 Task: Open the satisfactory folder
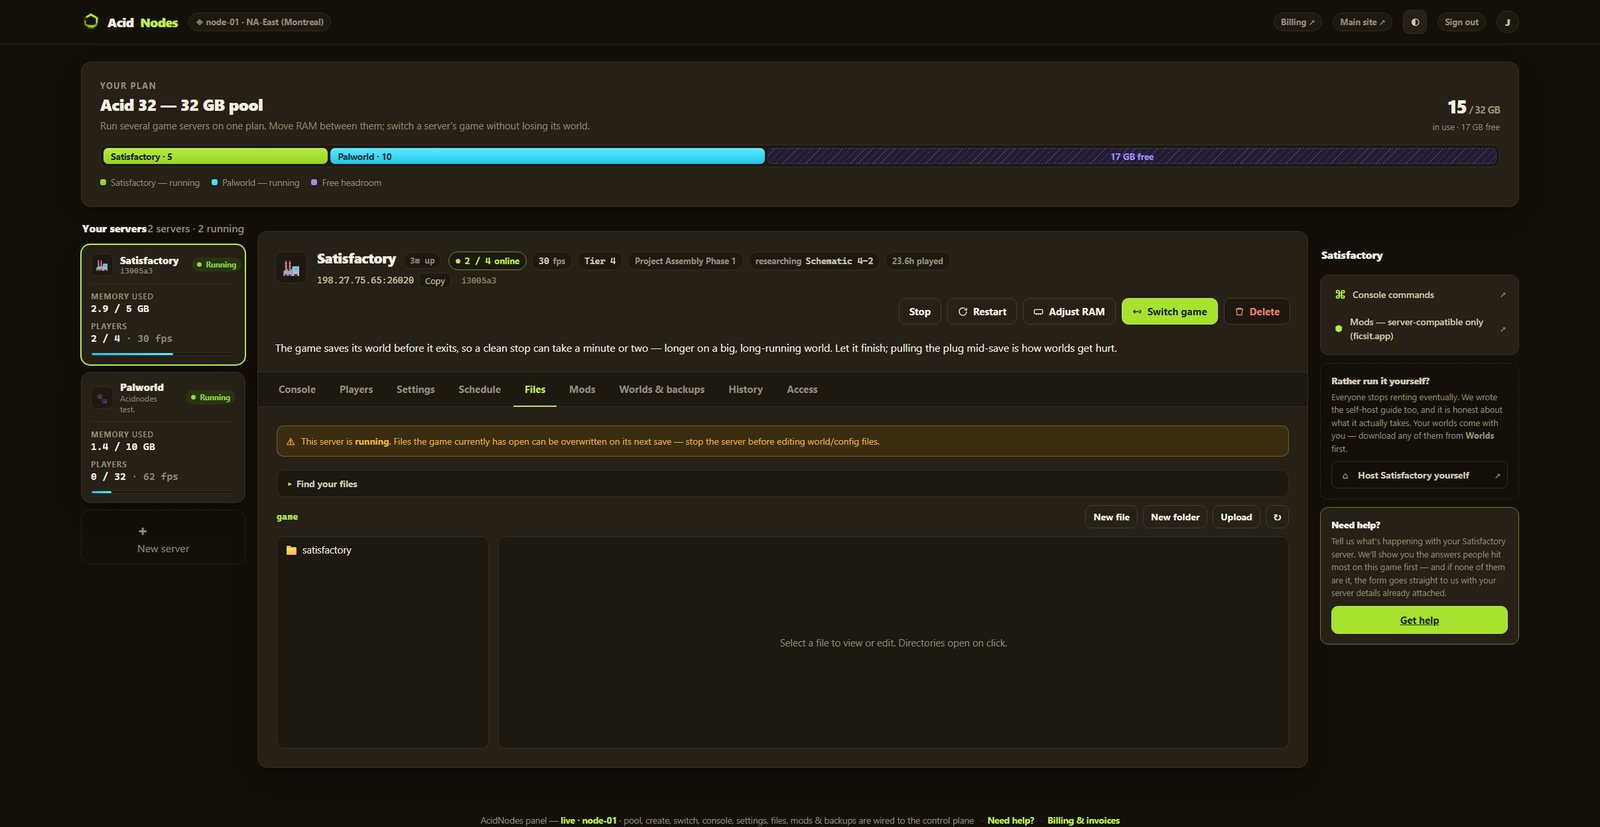(319, 550)
